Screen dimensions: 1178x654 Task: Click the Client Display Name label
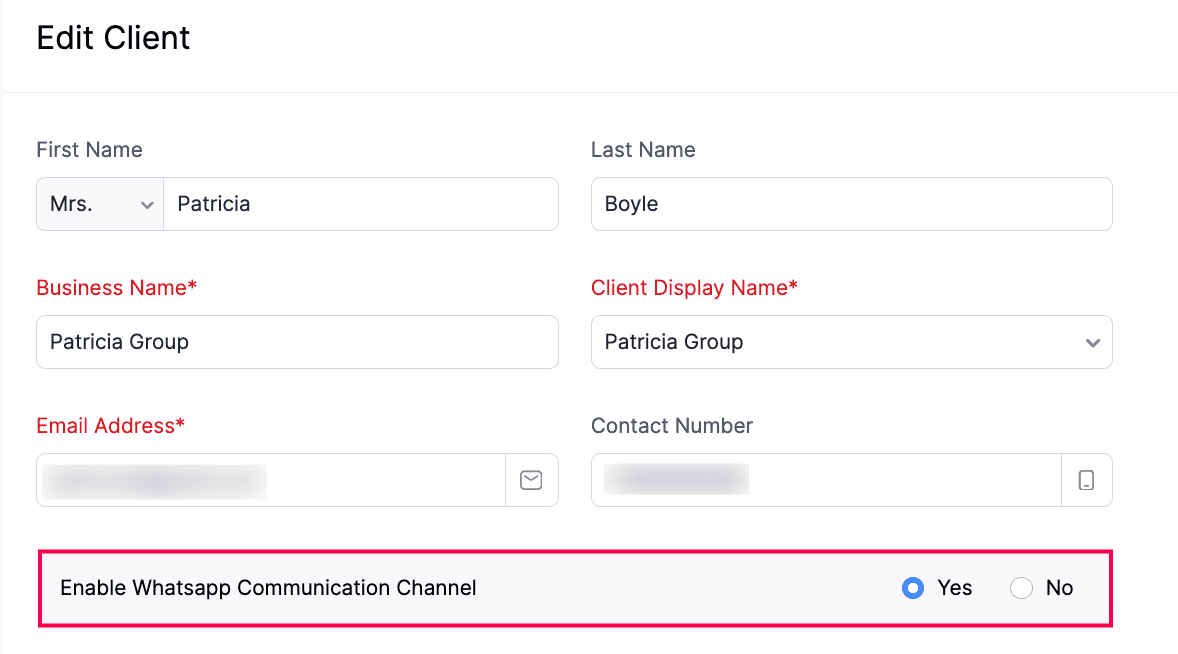pos(694,287)
